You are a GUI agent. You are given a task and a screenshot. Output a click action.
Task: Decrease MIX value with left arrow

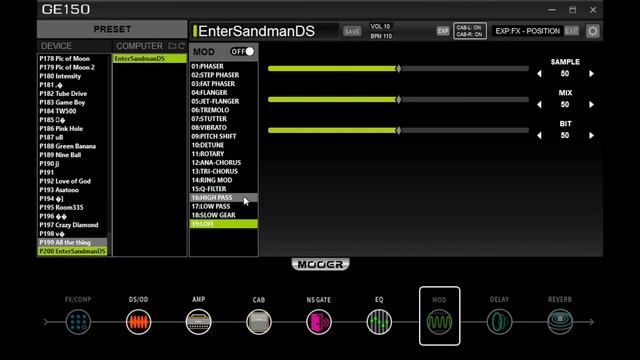539,105
